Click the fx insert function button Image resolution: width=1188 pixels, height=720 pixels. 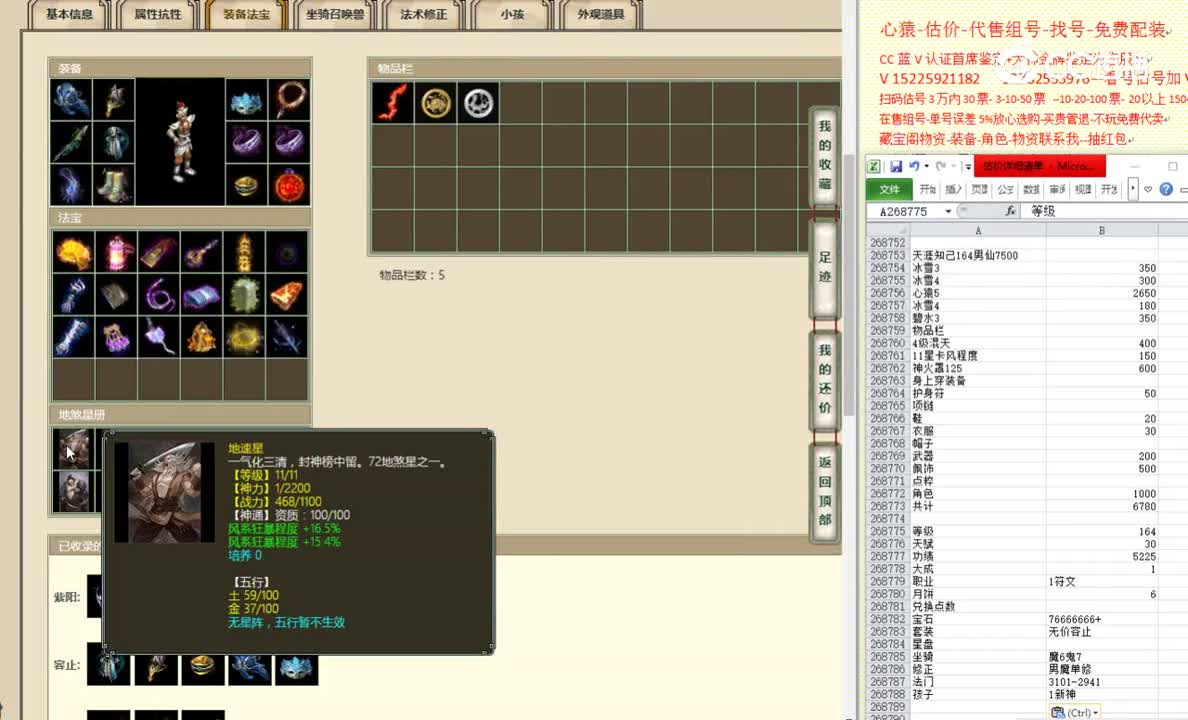tap(1010, 211)
